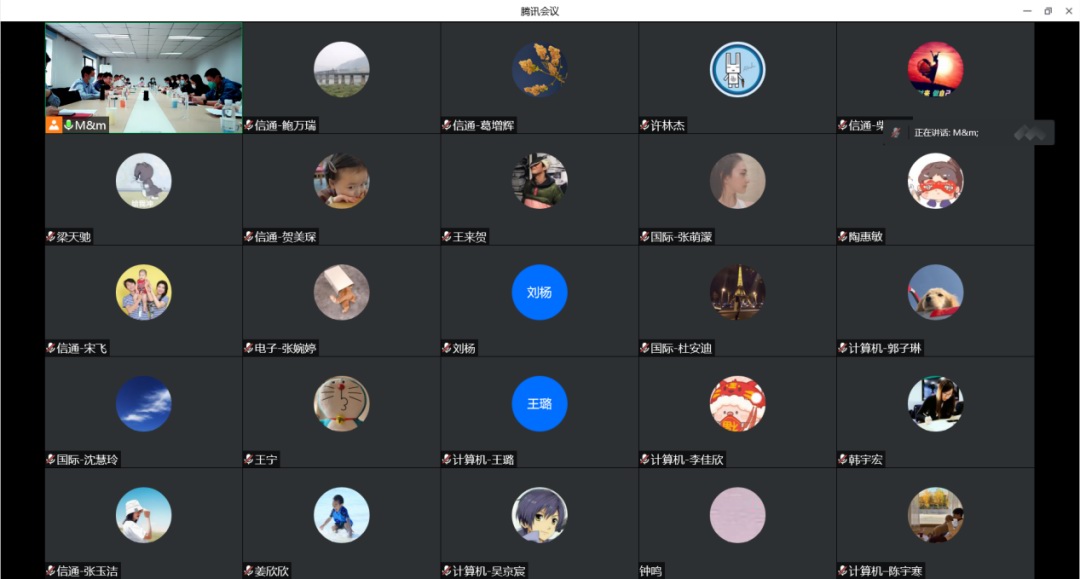This screenshot has height=579, width=1080.
Task: Select the M&m live video tile
Action: 143,78
